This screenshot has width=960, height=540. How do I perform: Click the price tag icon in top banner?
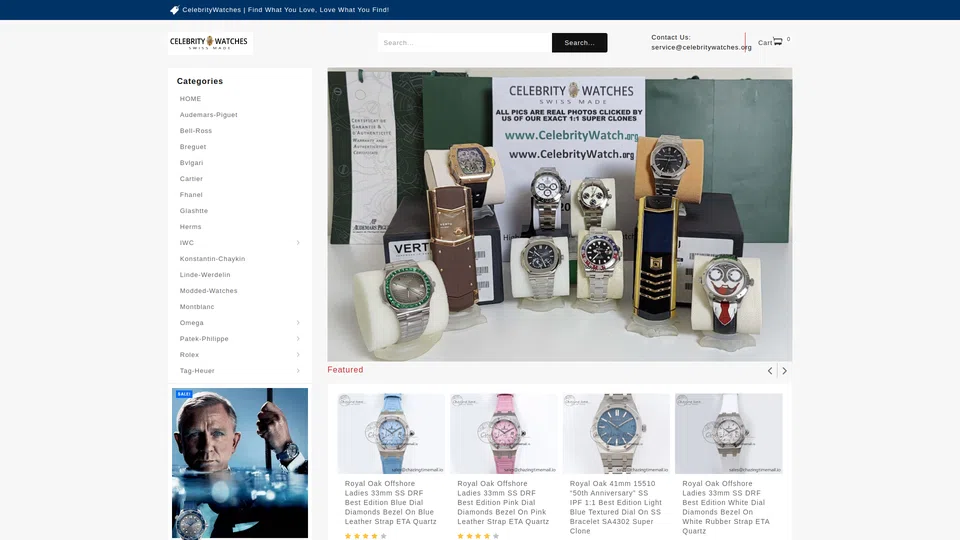tap(174, 10)
